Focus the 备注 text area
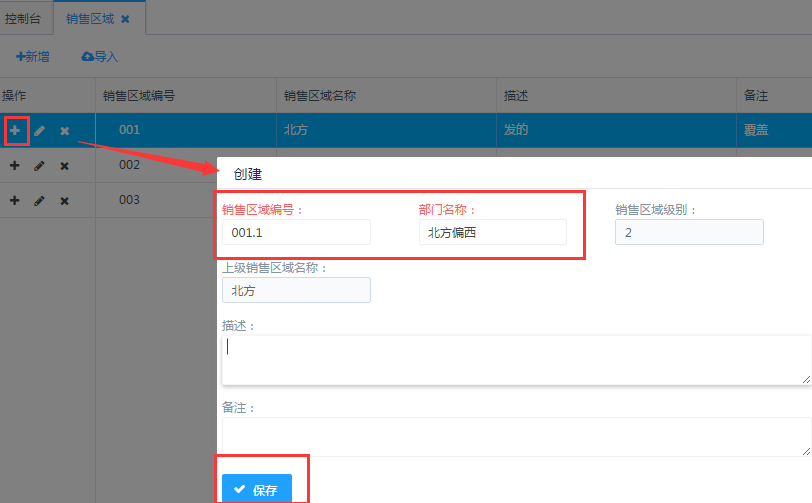Viewport: 812px width, 503px height. 516,437
